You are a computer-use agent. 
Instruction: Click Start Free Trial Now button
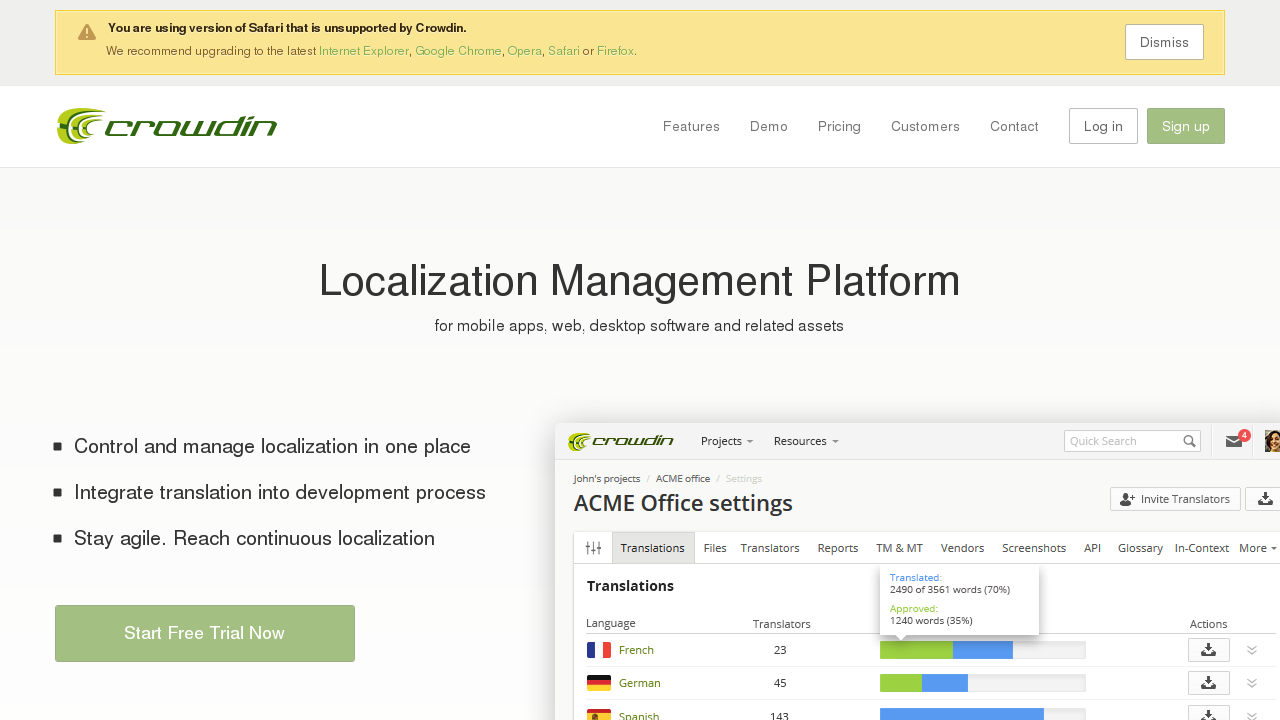205,633
